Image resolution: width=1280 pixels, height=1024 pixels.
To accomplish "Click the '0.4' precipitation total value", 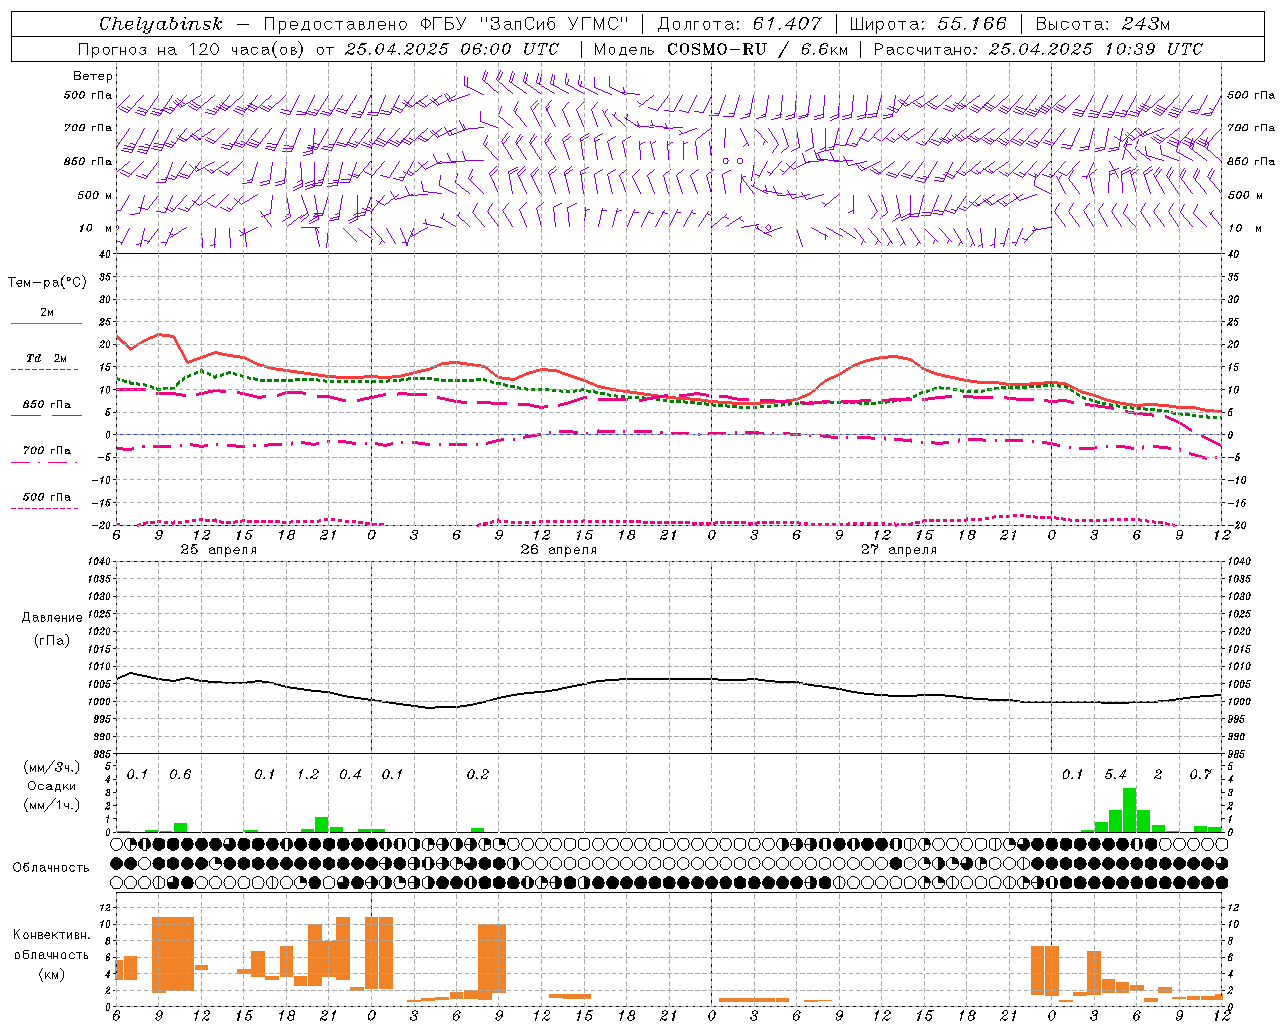I will 350,774.
